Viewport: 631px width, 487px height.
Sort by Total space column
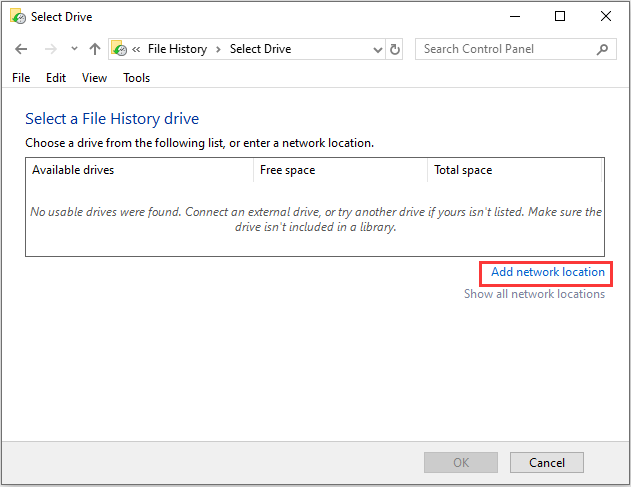click(515, 170)
